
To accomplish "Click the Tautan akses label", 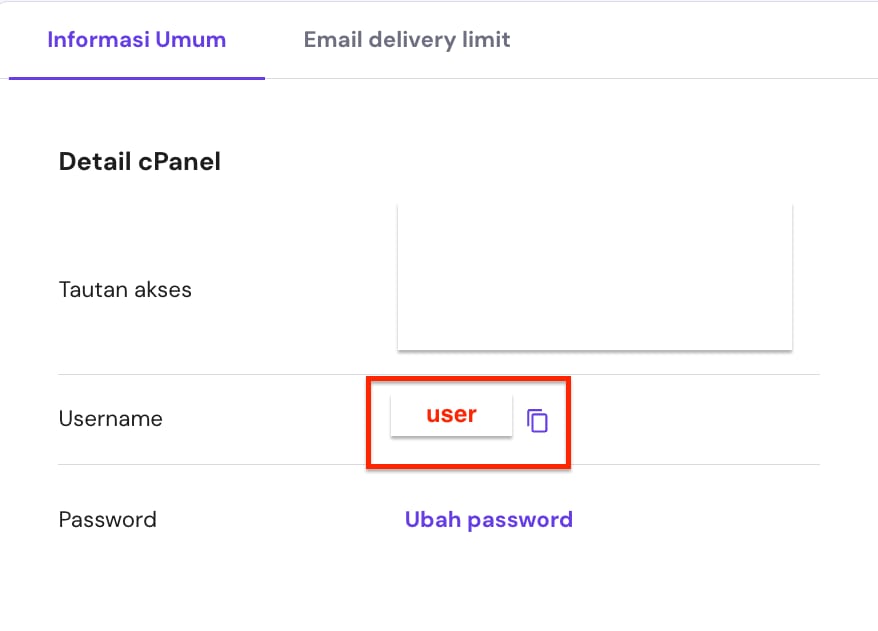I will pos(125,290).
